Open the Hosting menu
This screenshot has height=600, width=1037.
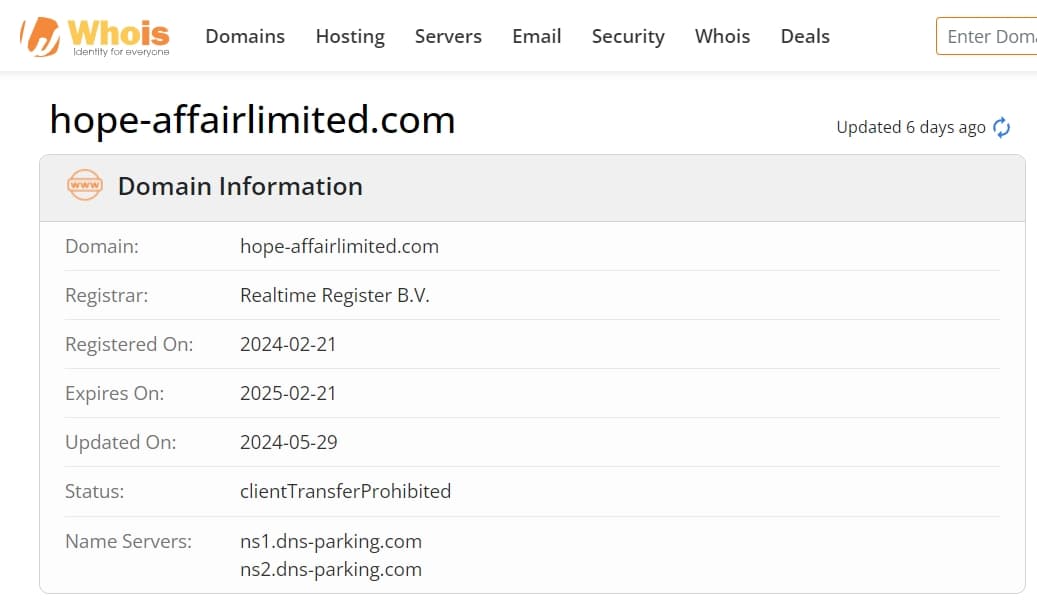tap(350, 36)
